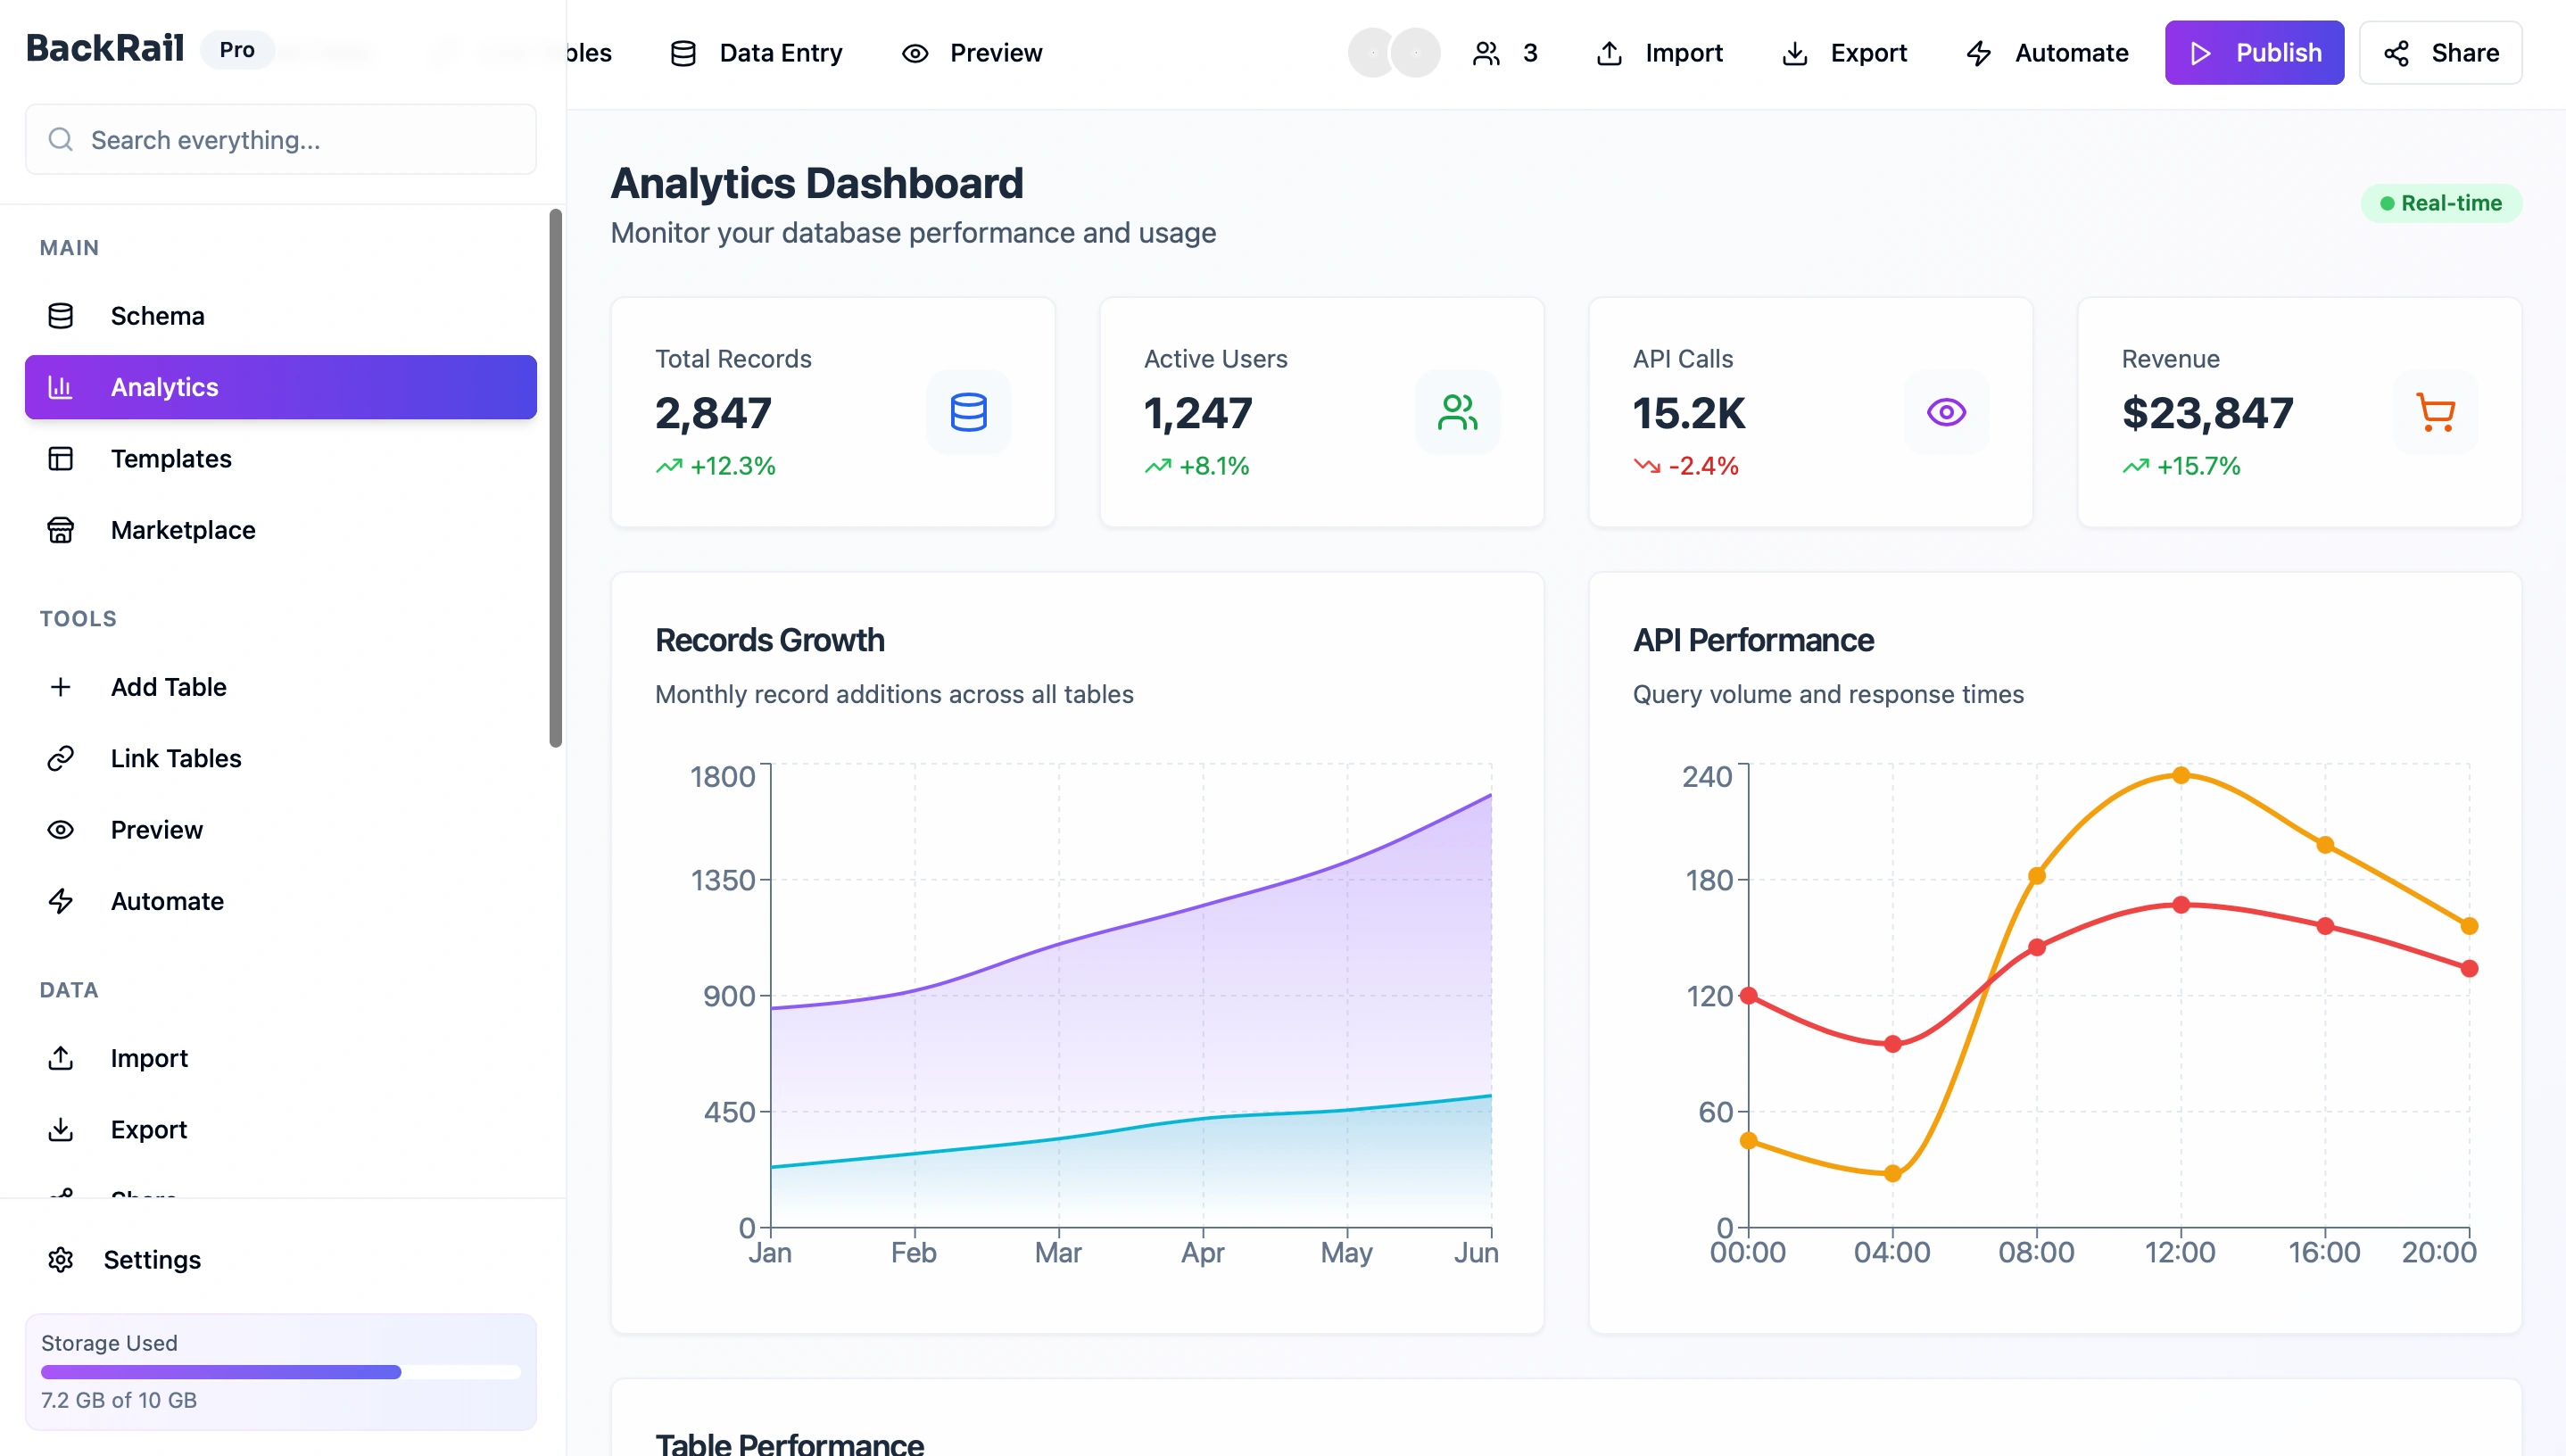Image resolution: width=2566 pixels, height=1456 pixels.
Task: Click the Active Users people icon
Action: [x=1458, y=412]
